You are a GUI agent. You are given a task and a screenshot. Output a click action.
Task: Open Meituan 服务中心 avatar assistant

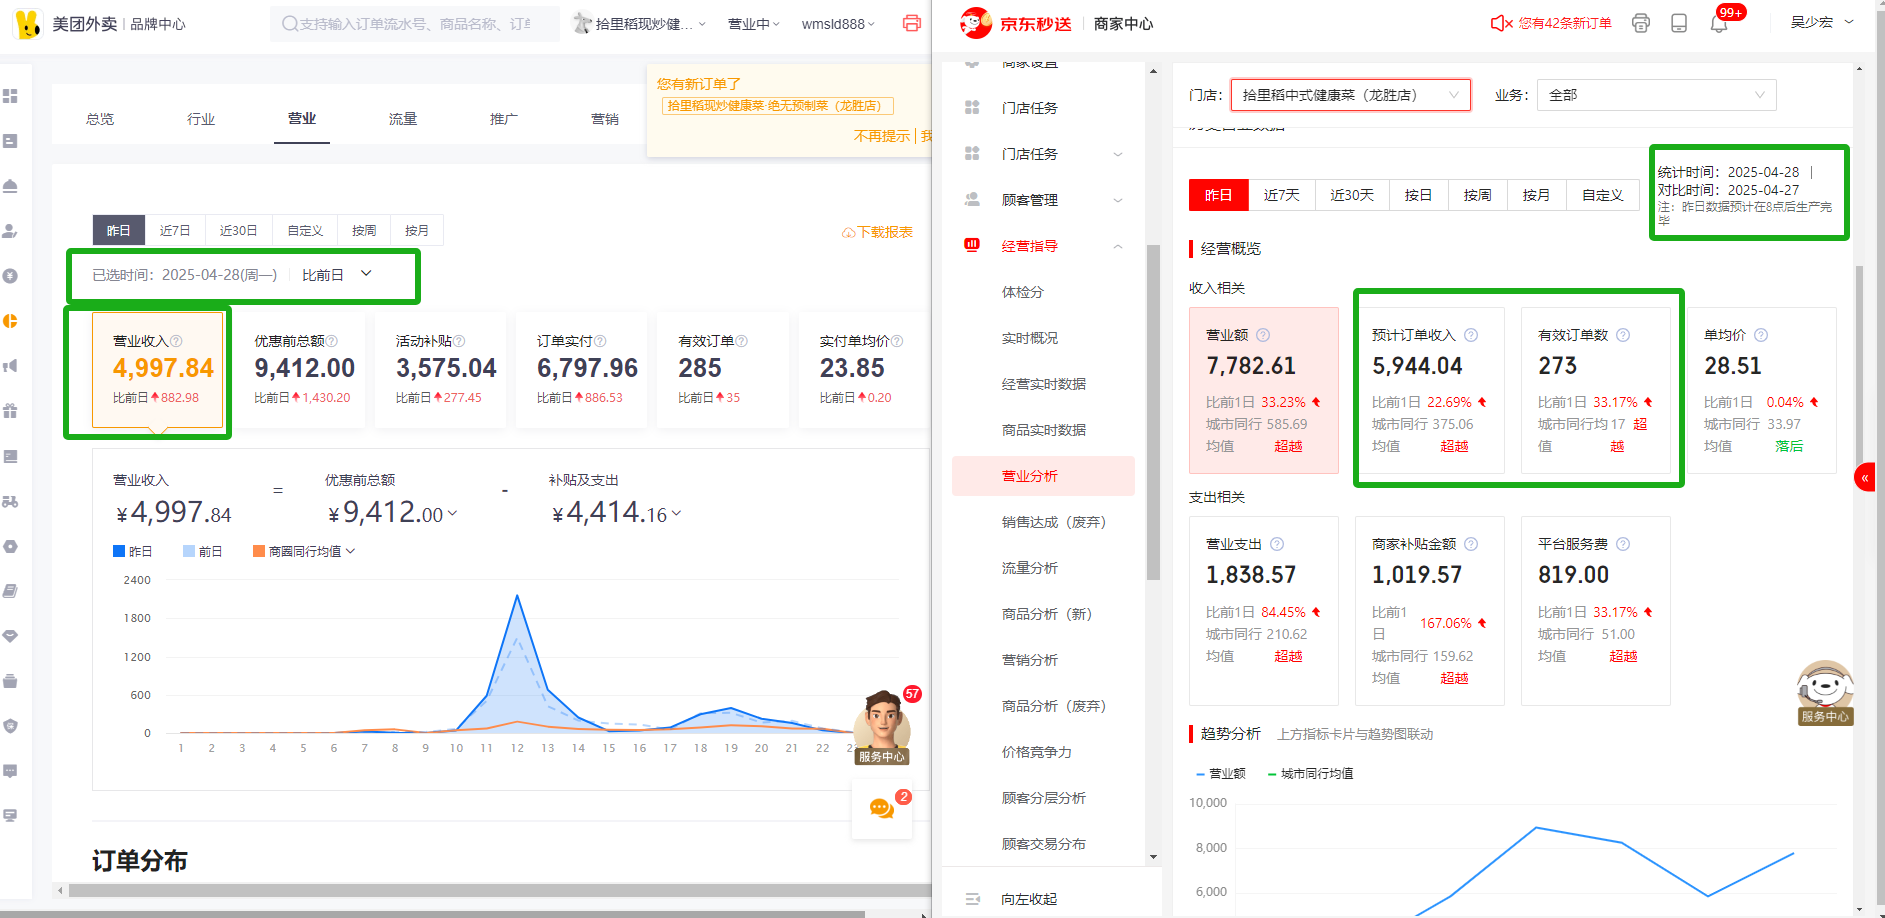pyautogui.click(x=882, y=727)
